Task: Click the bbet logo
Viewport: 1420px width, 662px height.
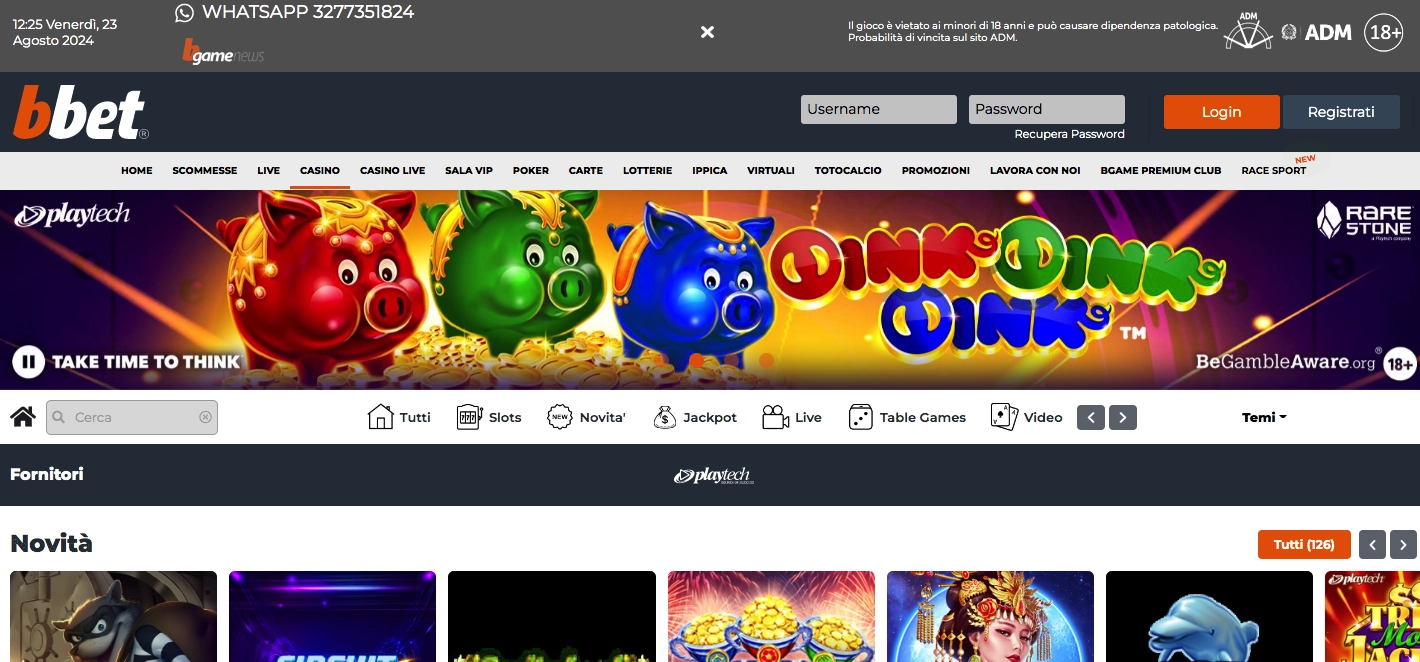Action: coord(80,113)
